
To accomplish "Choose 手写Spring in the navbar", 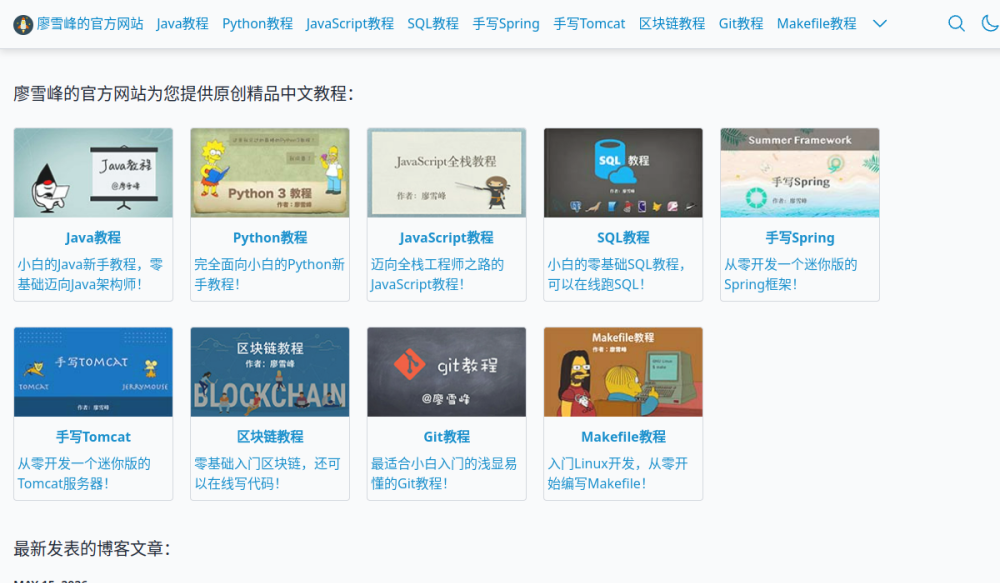I will point(506,24).
